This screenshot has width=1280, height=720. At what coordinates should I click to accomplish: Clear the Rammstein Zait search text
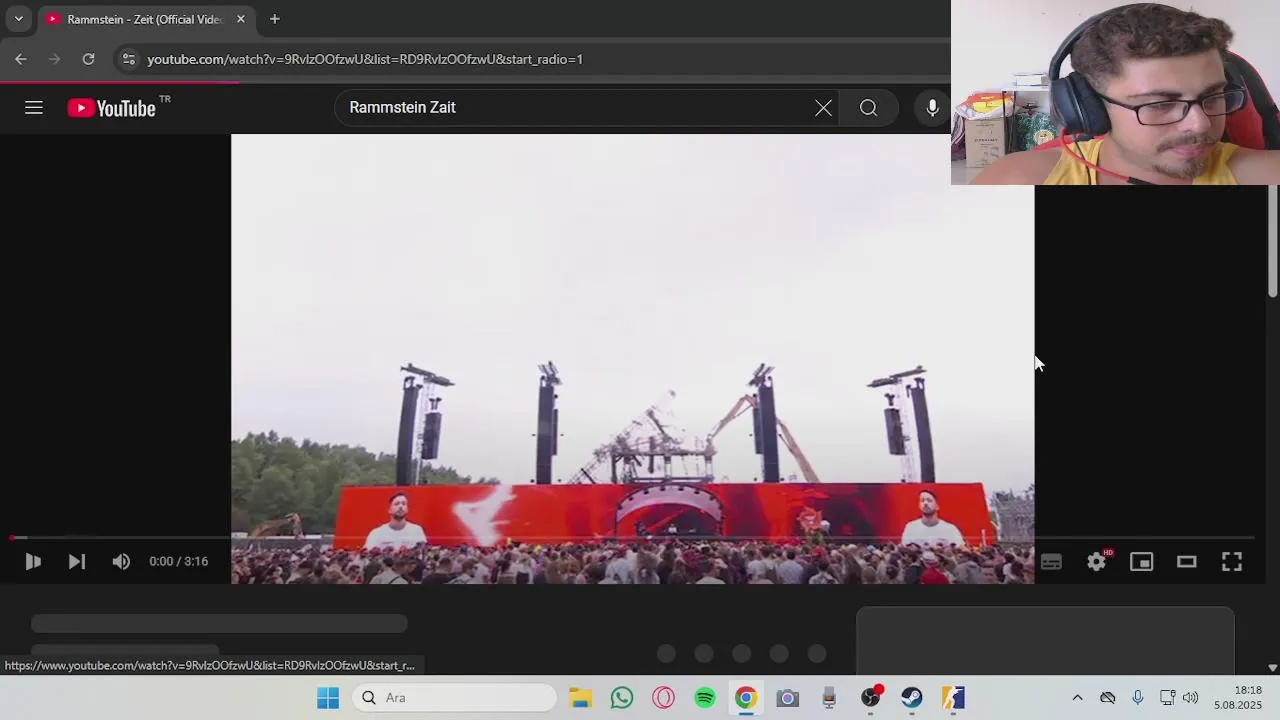click(823, 108)
